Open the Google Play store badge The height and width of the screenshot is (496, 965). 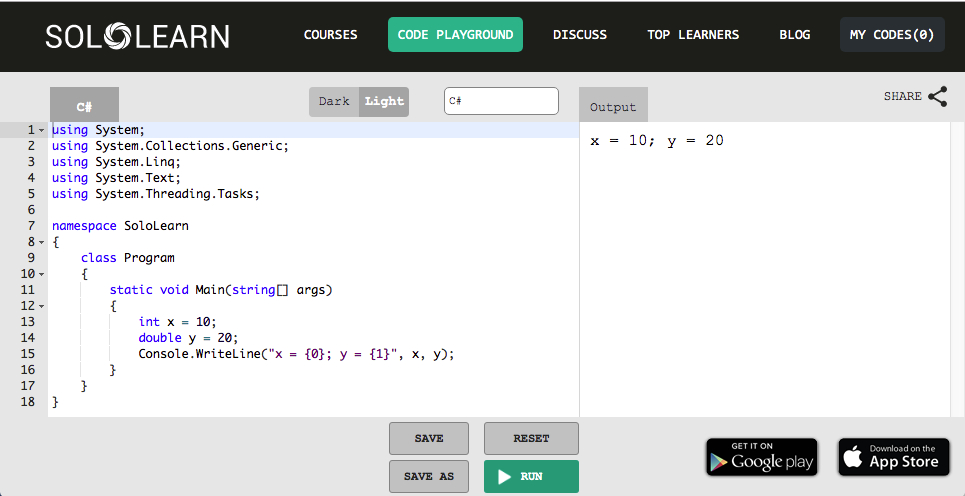point(761,457)
